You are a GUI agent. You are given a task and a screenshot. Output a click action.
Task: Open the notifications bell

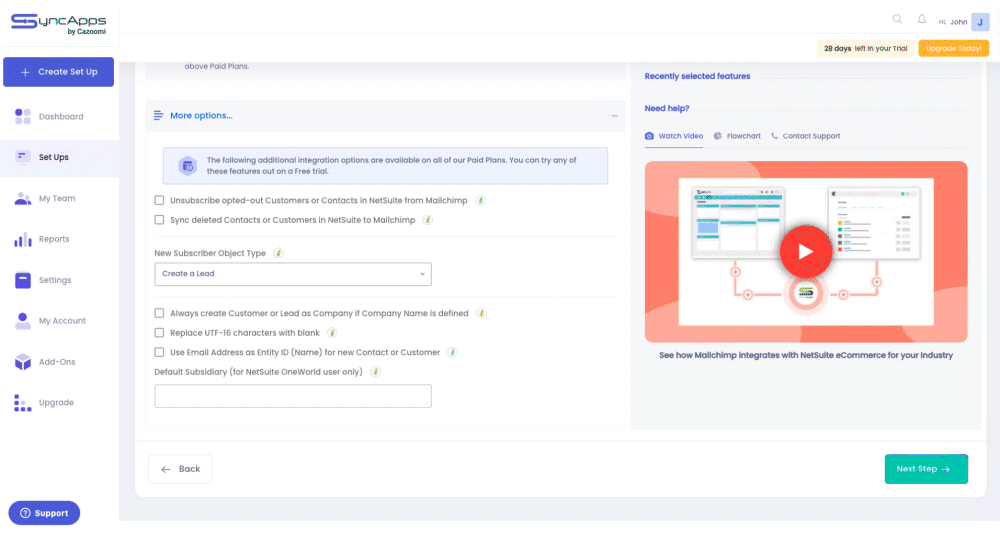point(922,19)
